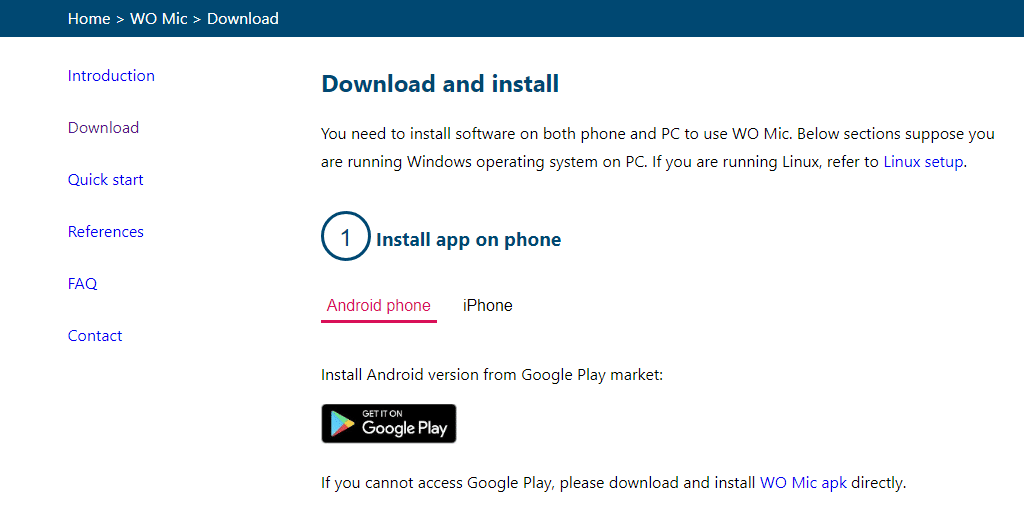Image resolution: width=1024 pixels, height=514 pixels.
Task: Open the FAQ sidebar link
Action: [82, 284]
